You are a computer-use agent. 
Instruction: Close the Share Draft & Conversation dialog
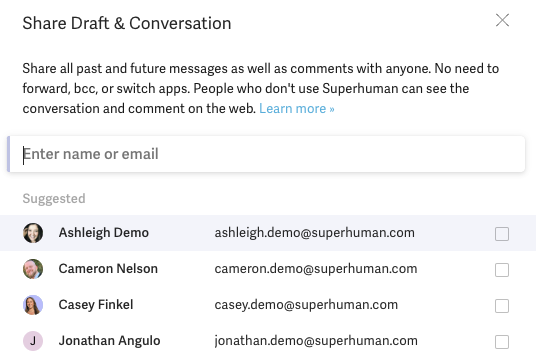[502, 20]
